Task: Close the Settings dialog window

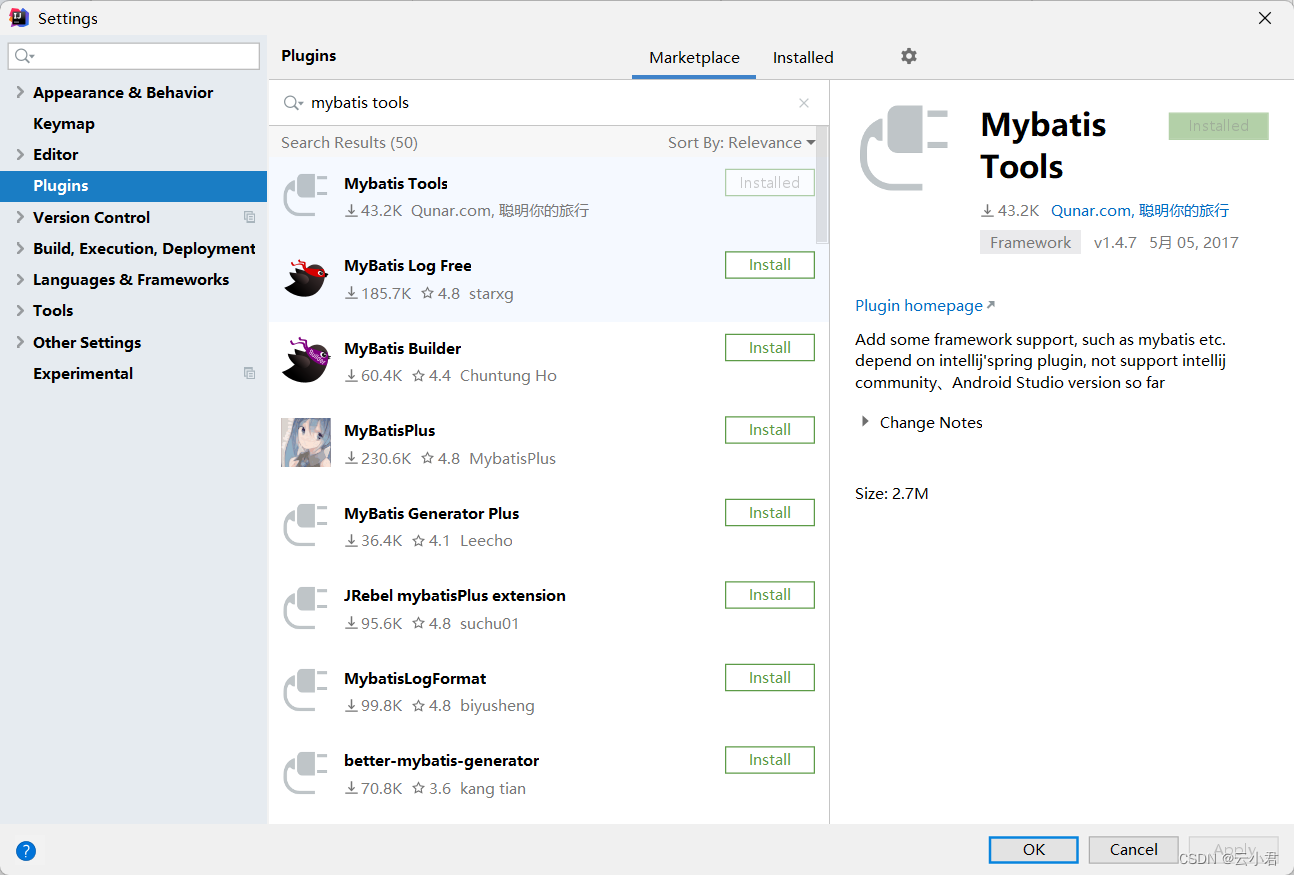Action: [1265, 18]
